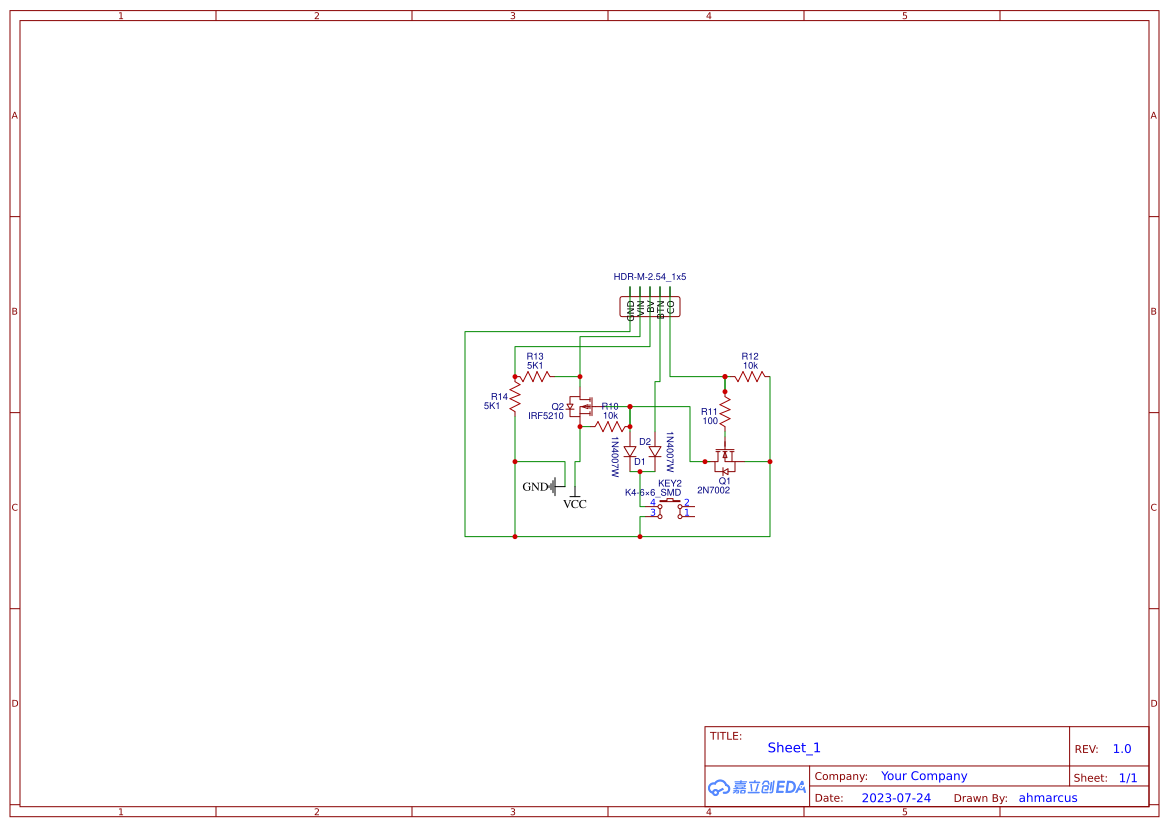The width and height of the screenshot is (1169, 827).
Task: Select the BTN pin on the connector
Action: tap(660, 306)
